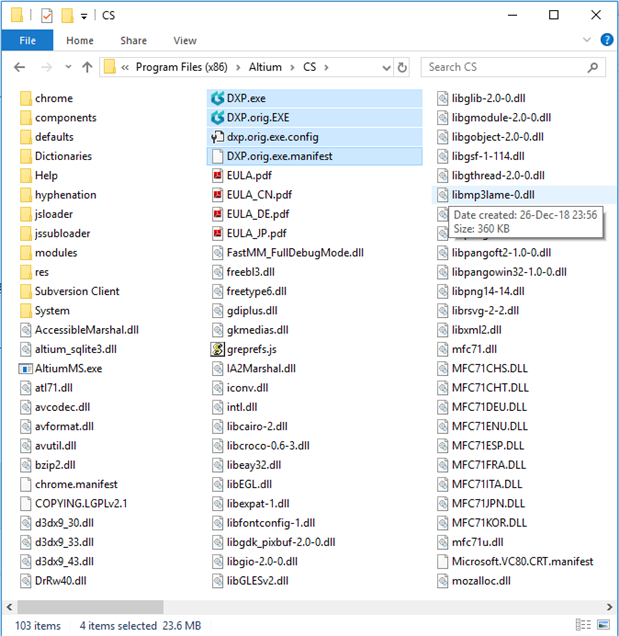The width and height of the screenshot is (619, 636).
Task: Click the EULA_JP.pdf PDF icon
Action: [x=218, y=234]
